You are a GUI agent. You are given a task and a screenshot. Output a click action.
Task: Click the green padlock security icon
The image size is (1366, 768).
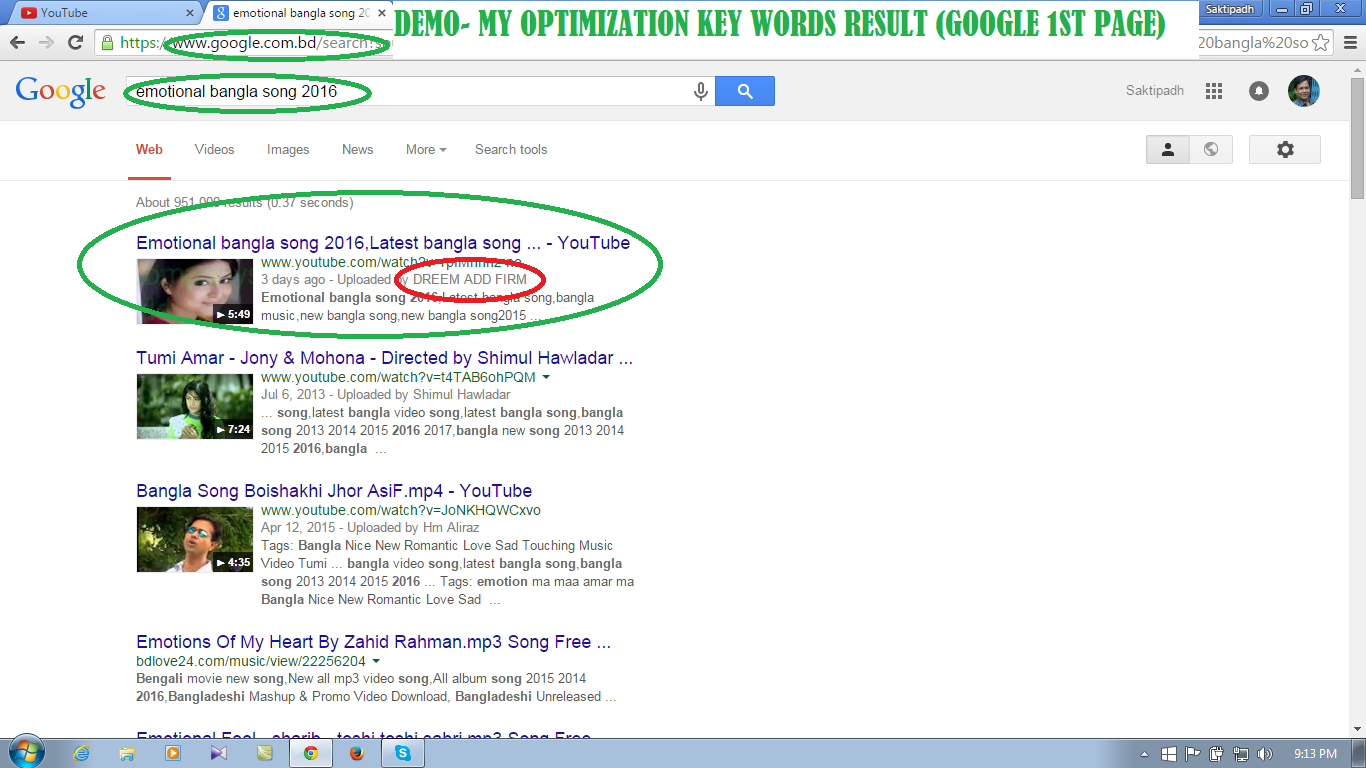coord(108,43)
